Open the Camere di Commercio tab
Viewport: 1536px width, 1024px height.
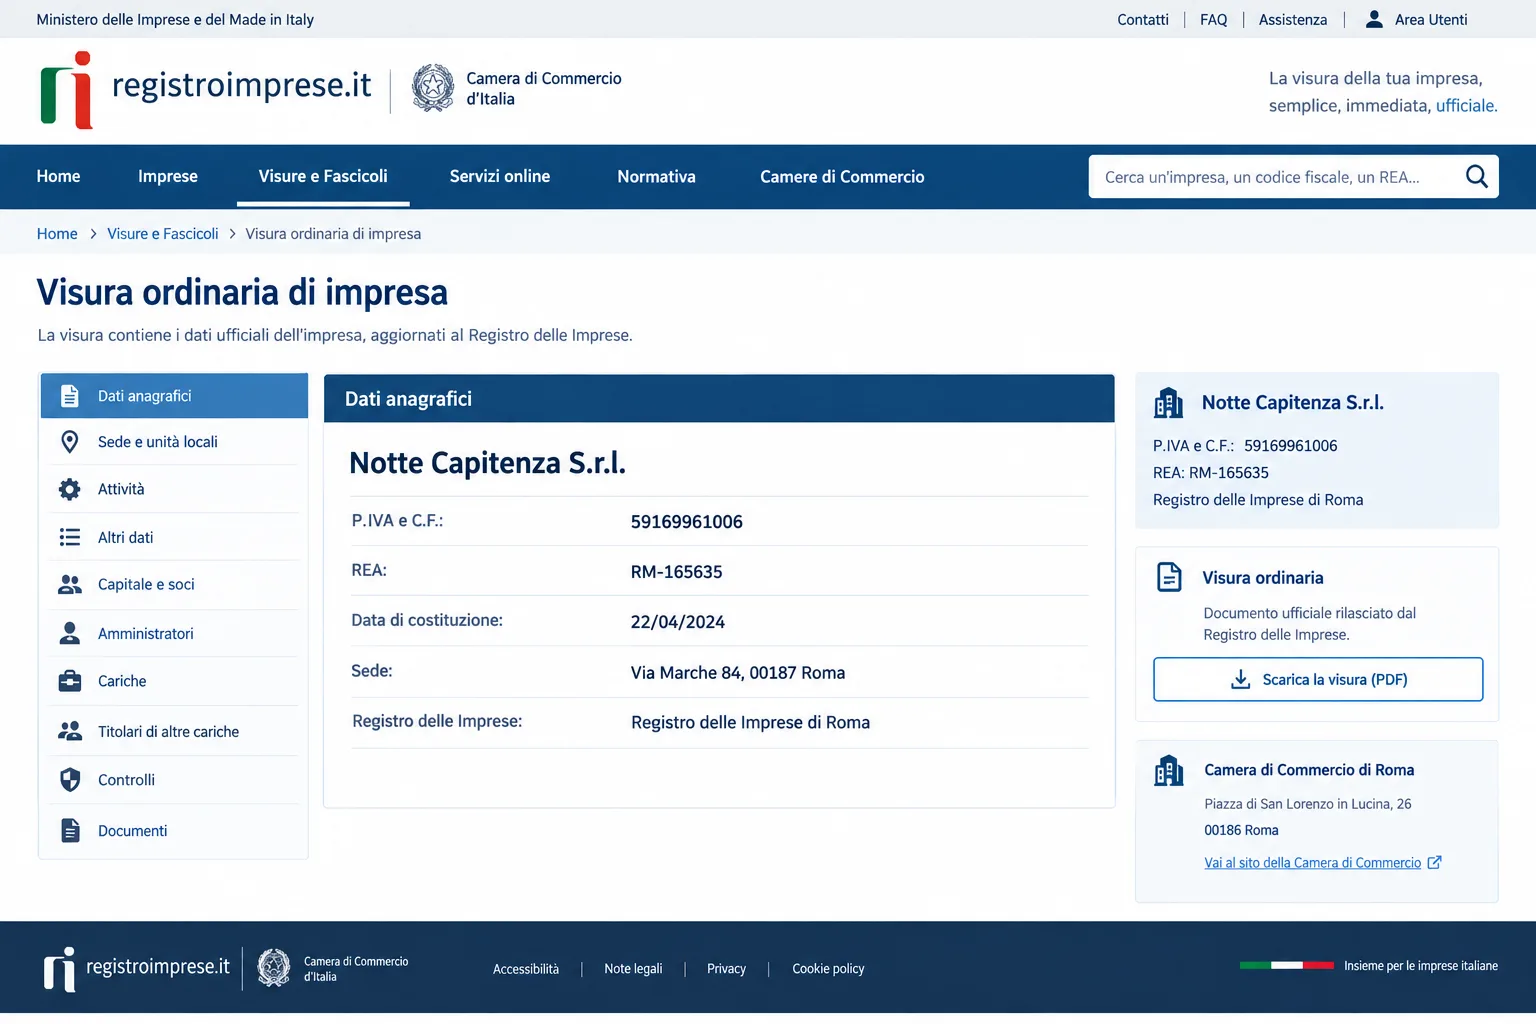[x=842, y=177]
